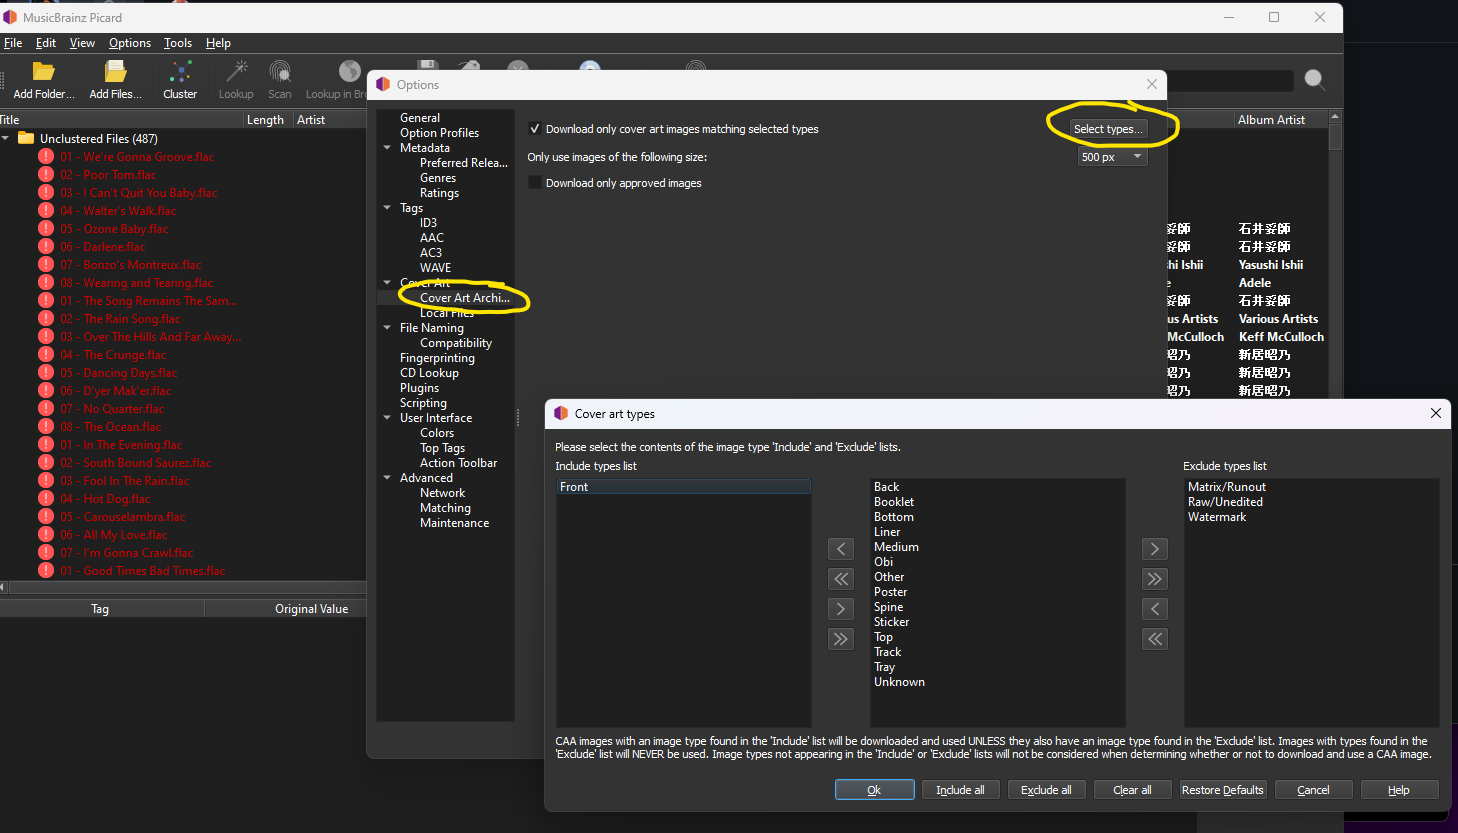Click double-right arrow beside Exclude list
1458x833 pixels.
coord(1155,579)
